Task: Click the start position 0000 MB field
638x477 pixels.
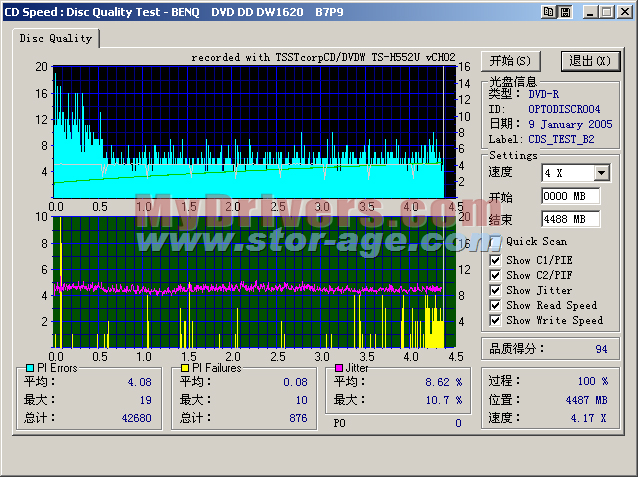Action: click(569, 196)
